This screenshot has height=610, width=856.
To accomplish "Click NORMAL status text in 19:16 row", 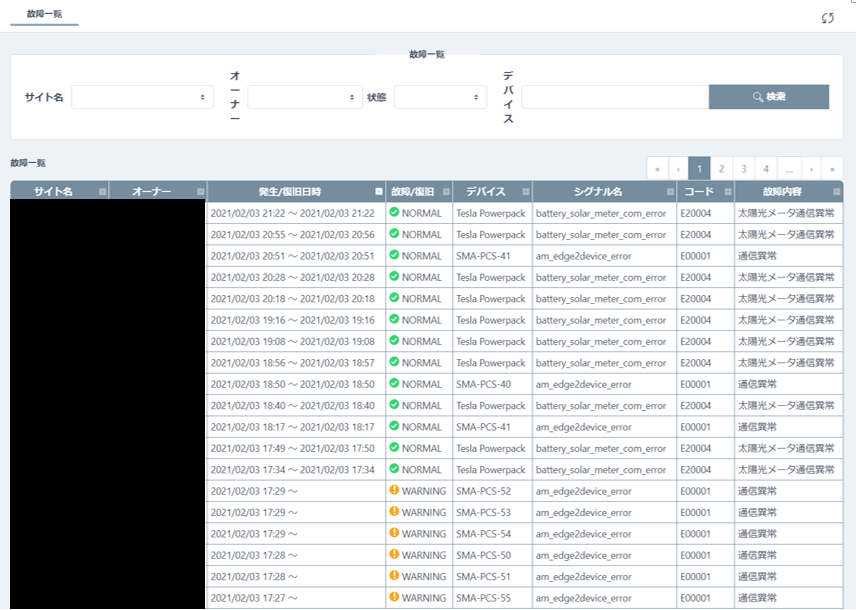I will coord(421,320).
